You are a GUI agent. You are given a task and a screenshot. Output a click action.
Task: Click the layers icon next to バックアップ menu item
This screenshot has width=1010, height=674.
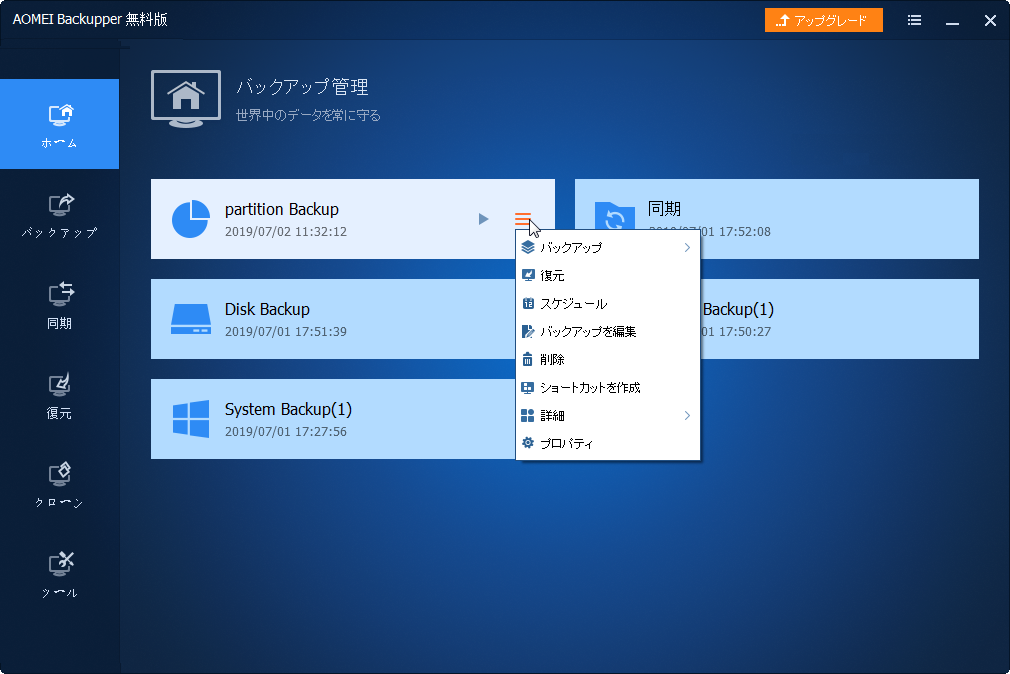[x=528, y=247]
